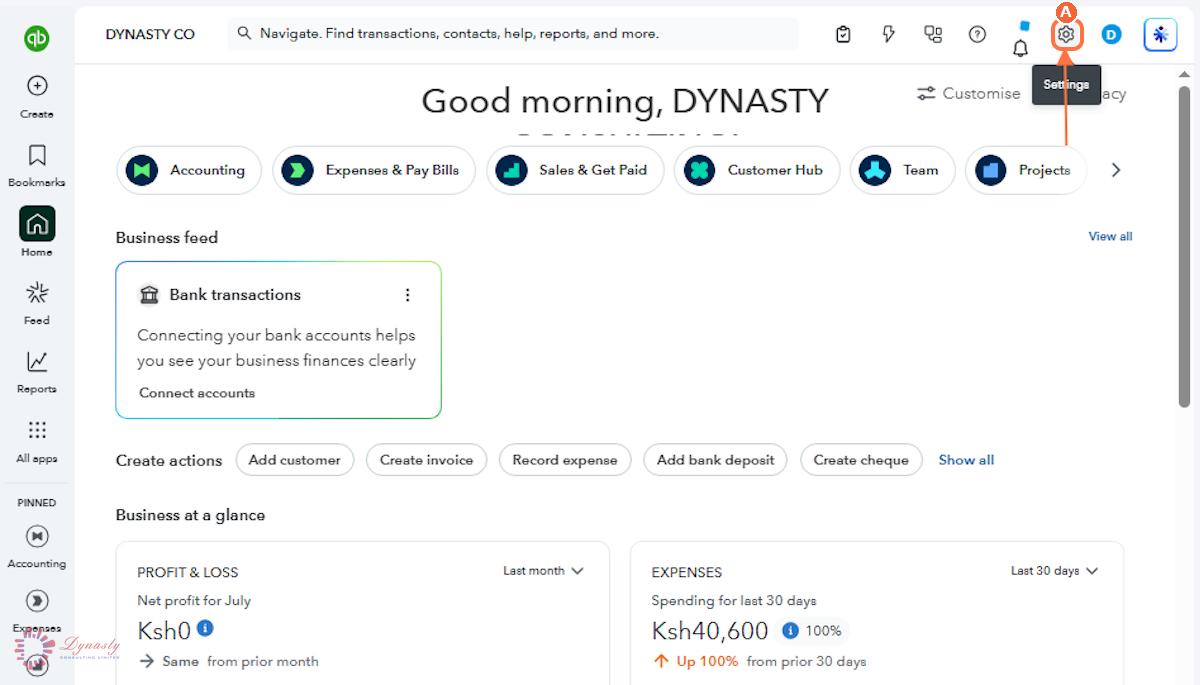The image size is (1200, 685).
Task: Click the search magnifier icon
Action: click(244, 34)
